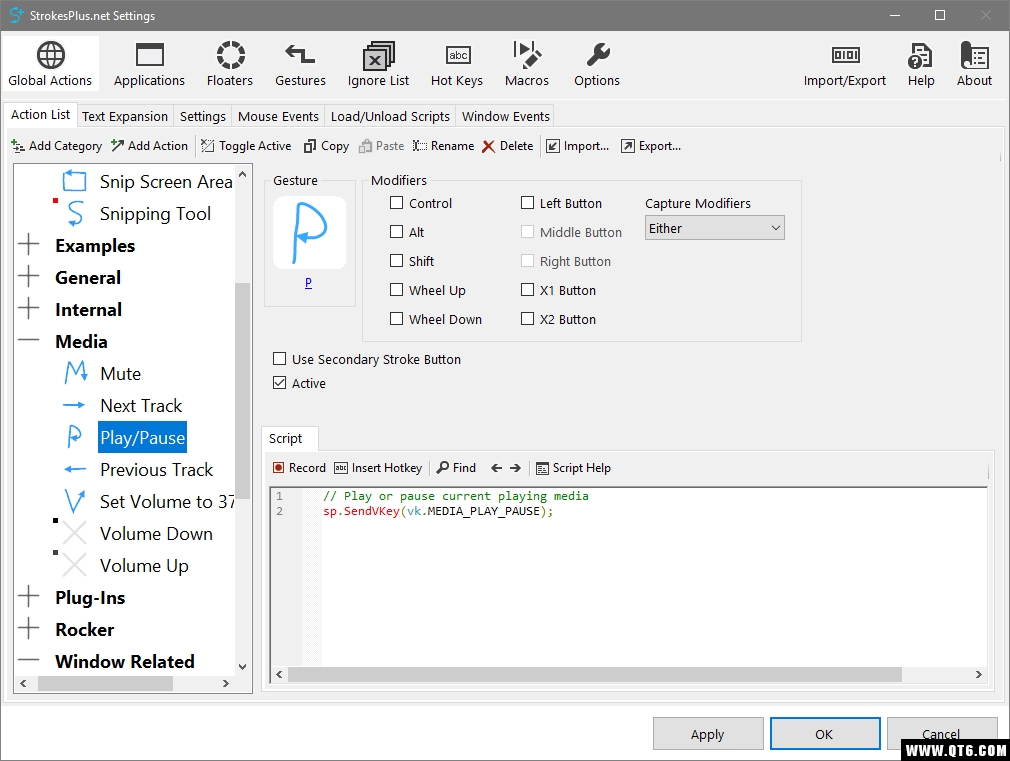Copy the selected action
Image resolution: width=1010 pixels, height=761 pixels.
point(327,146)
